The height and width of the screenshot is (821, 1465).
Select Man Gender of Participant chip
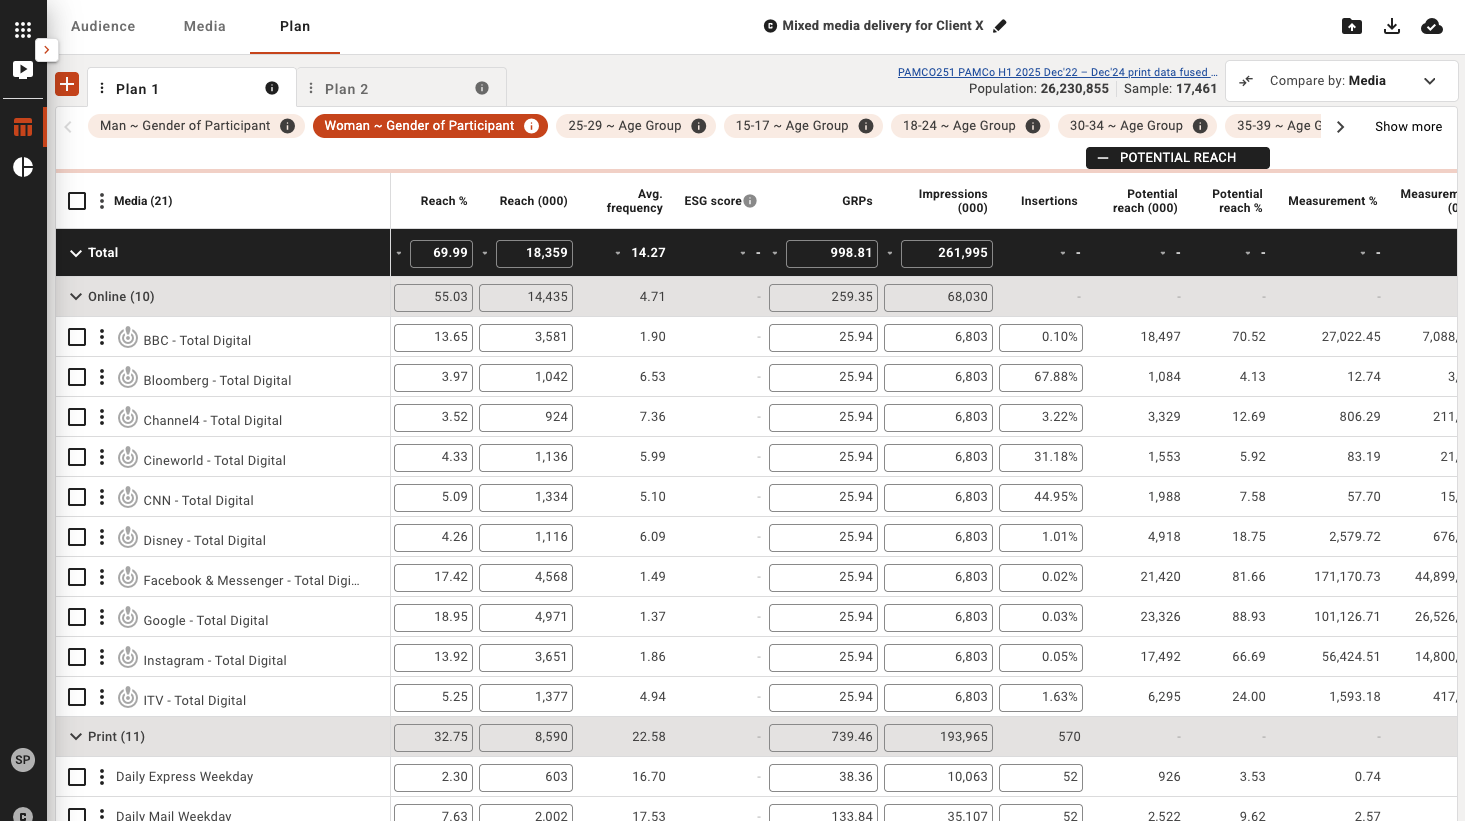coord(196,126)
